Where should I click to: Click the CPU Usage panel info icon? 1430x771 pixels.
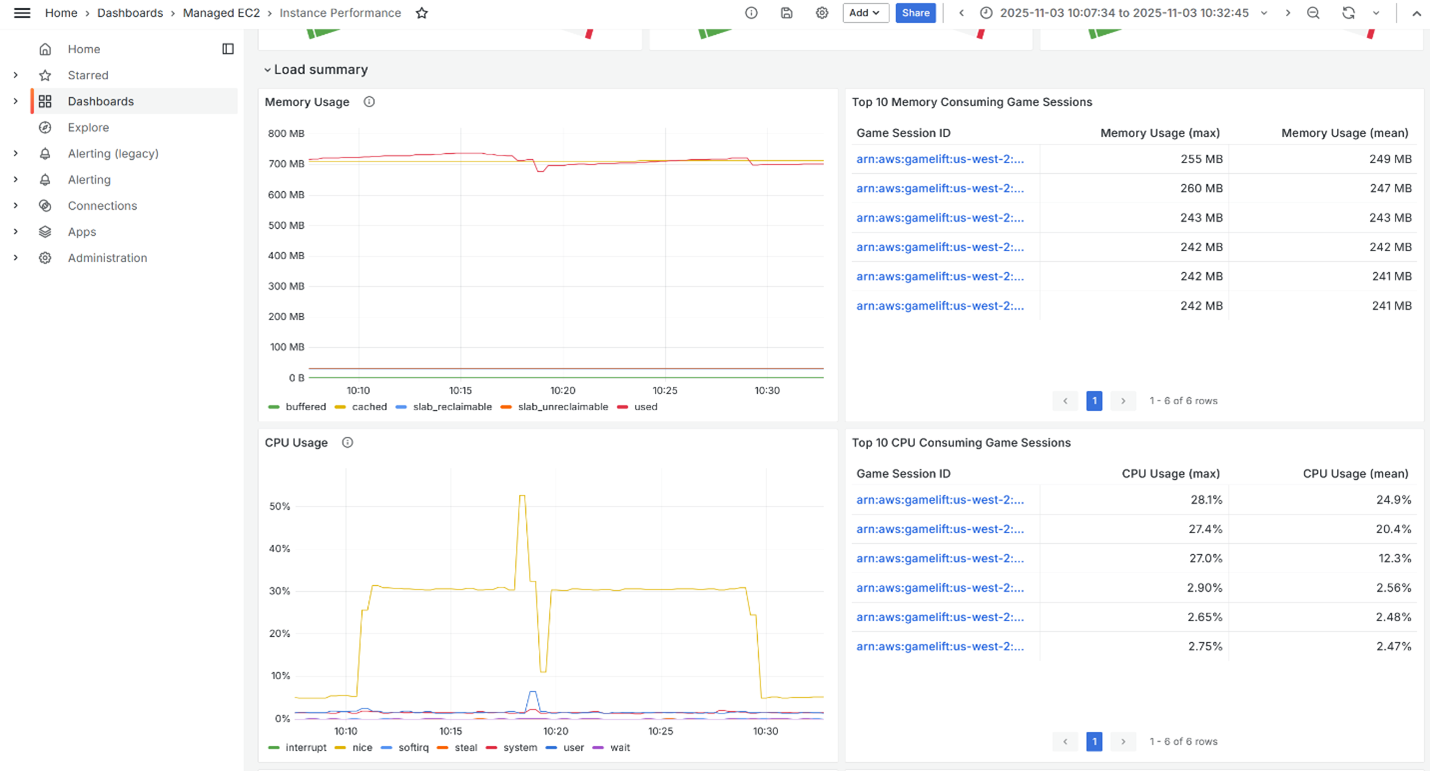346,442
